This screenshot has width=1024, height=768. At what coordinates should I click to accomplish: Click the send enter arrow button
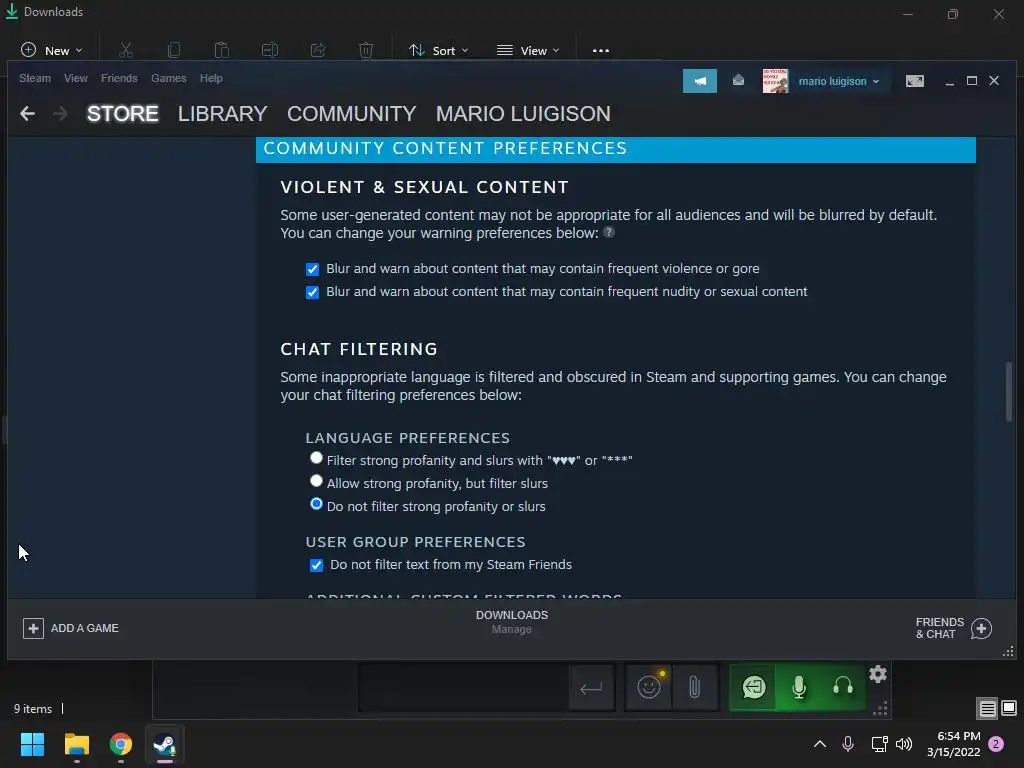pyautogui.click(x=591, y=688)
